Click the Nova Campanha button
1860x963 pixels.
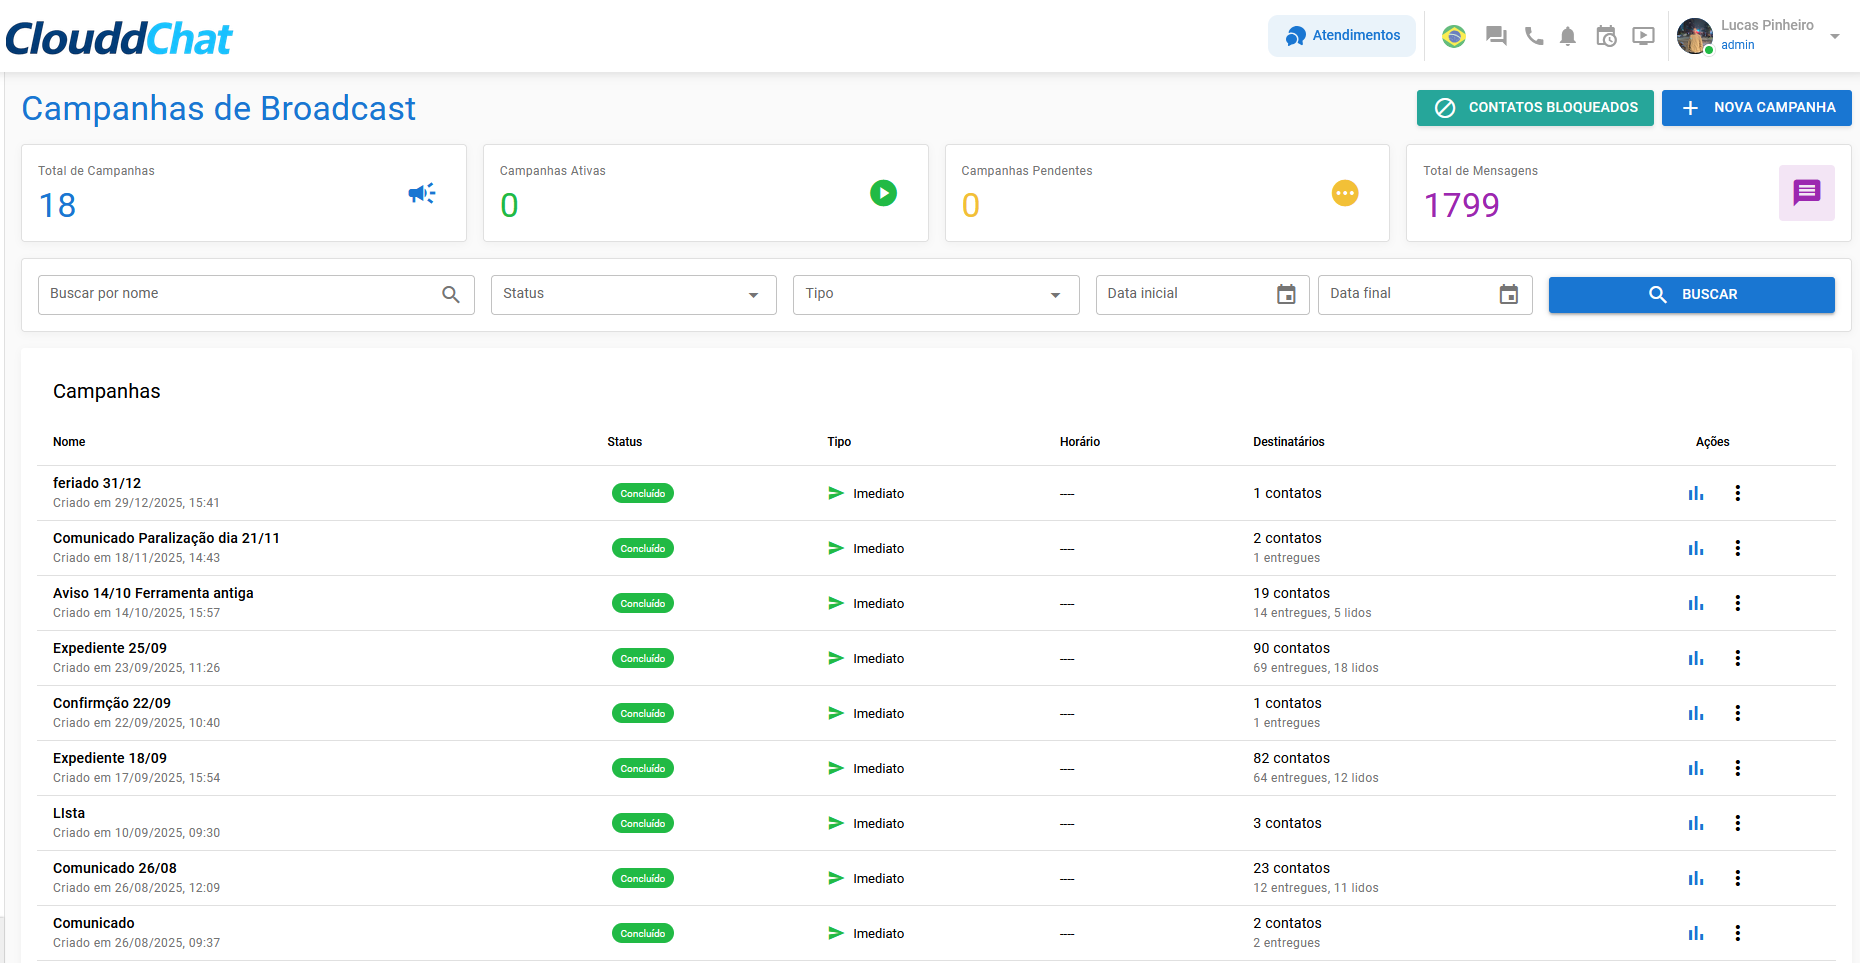tap(1756, 108)
